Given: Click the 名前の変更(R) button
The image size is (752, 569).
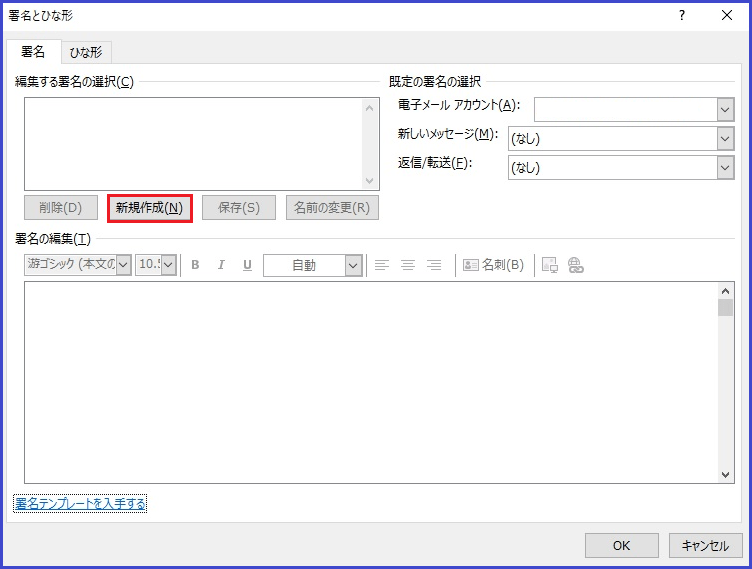Looking at the screenshot, I should click(x=332, y=208).
